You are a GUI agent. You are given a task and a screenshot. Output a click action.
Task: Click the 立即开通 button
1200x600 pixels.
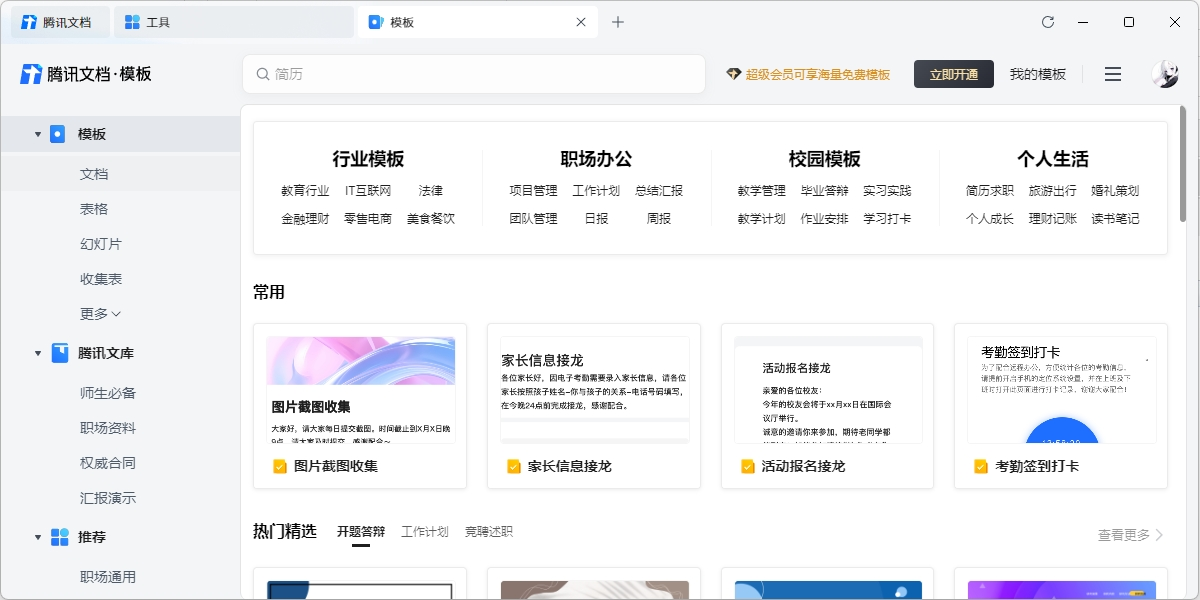[x=953, y=74]
